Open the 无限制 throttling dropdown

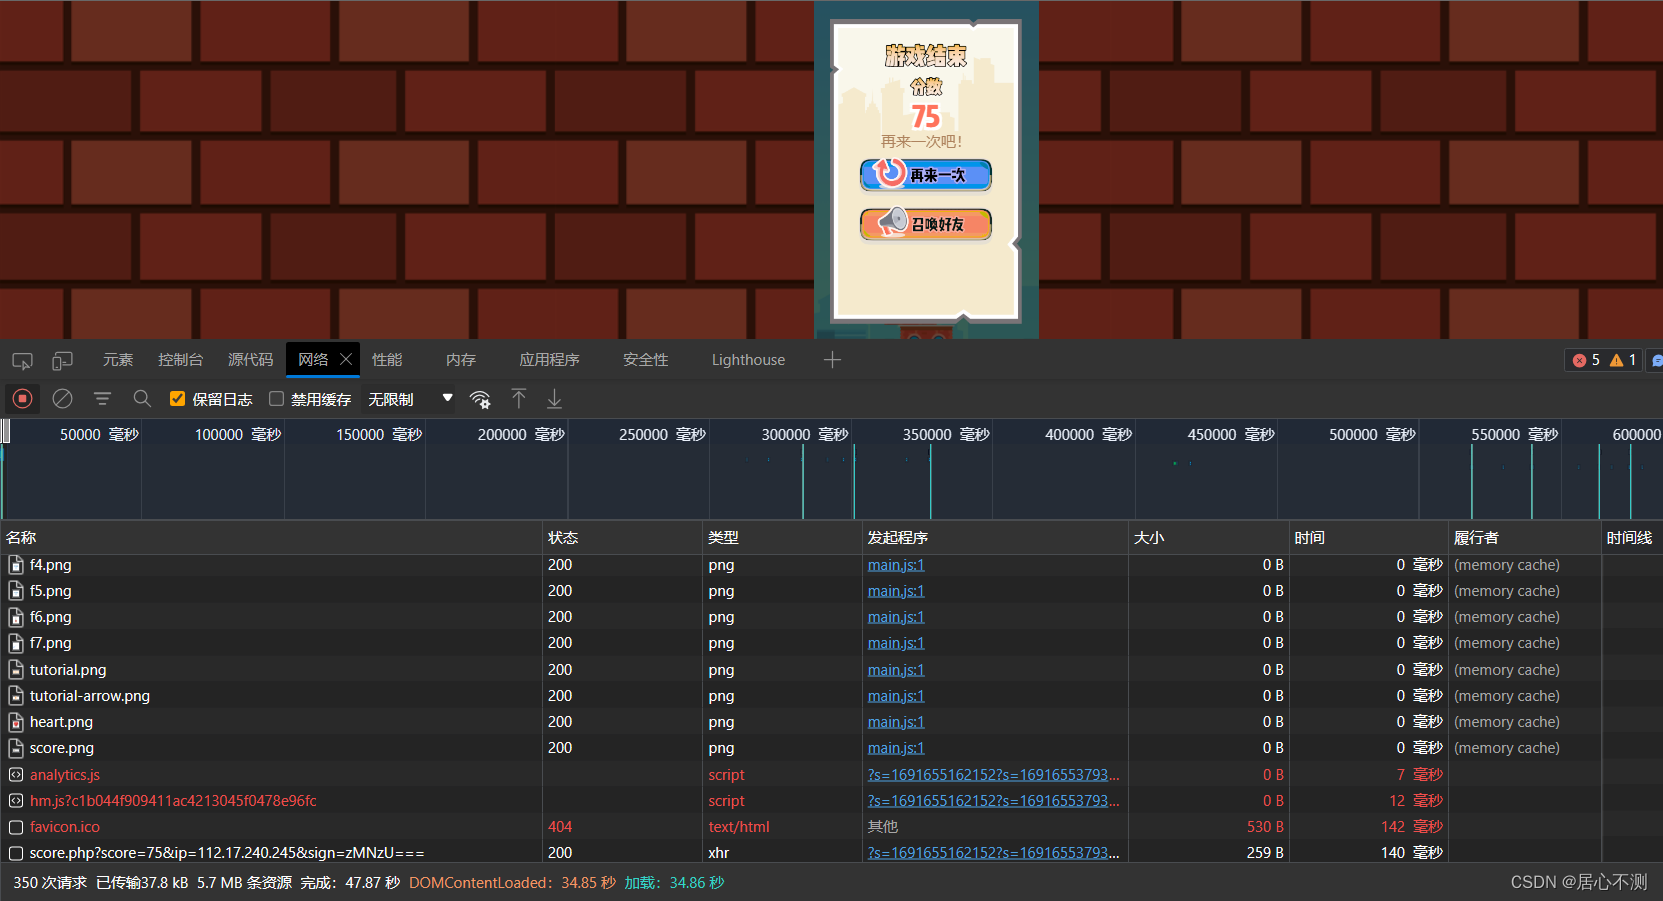[x=410, y=399]
